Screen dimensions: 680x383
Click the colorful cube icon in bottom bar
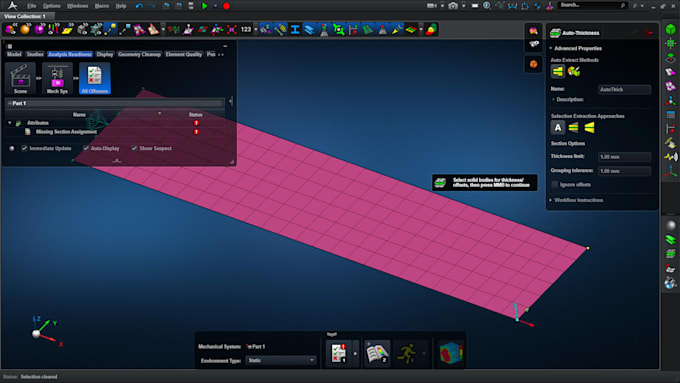451,353
